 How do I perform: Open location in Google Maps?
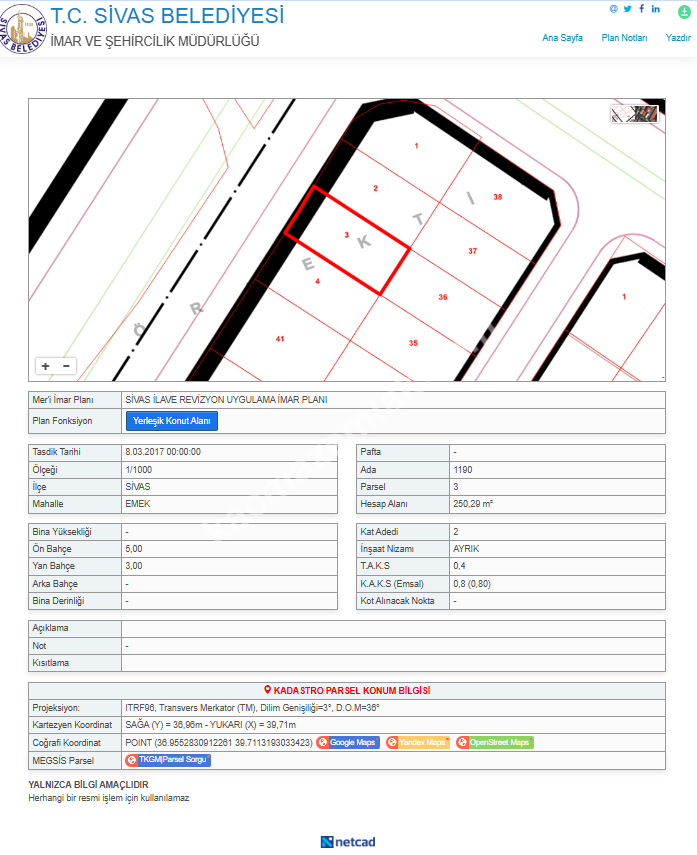[348, 743]
